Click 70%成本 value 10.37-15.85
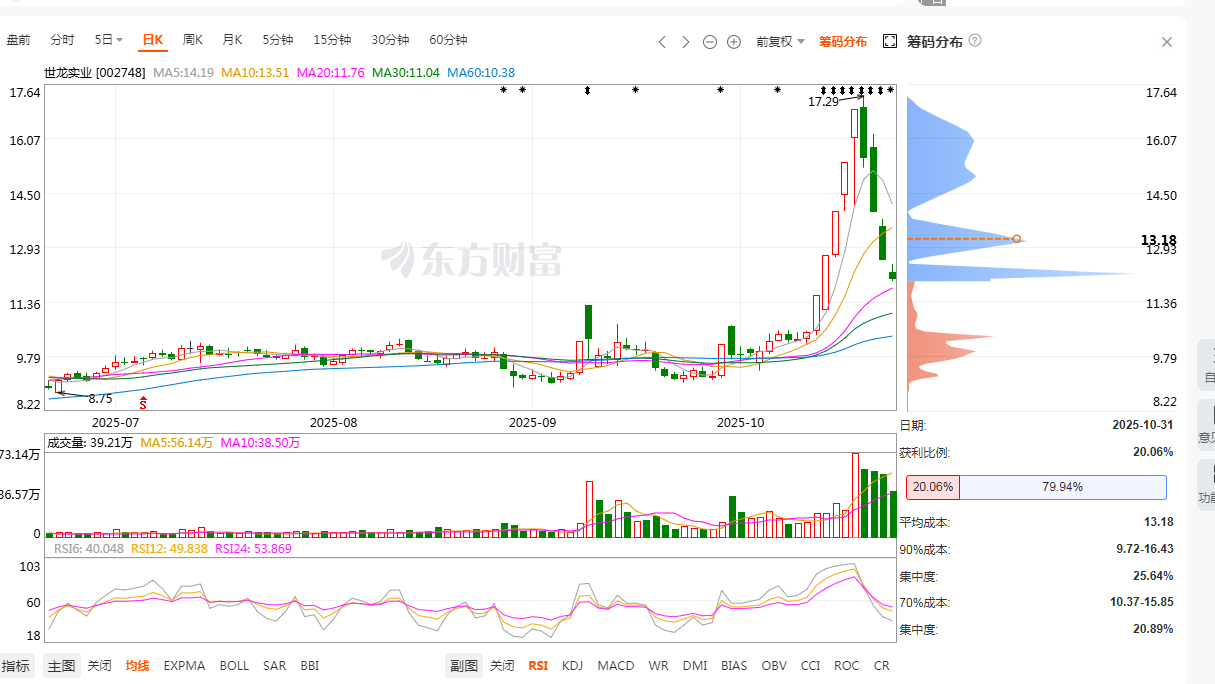1215x684 pixels. (1141, 603)
